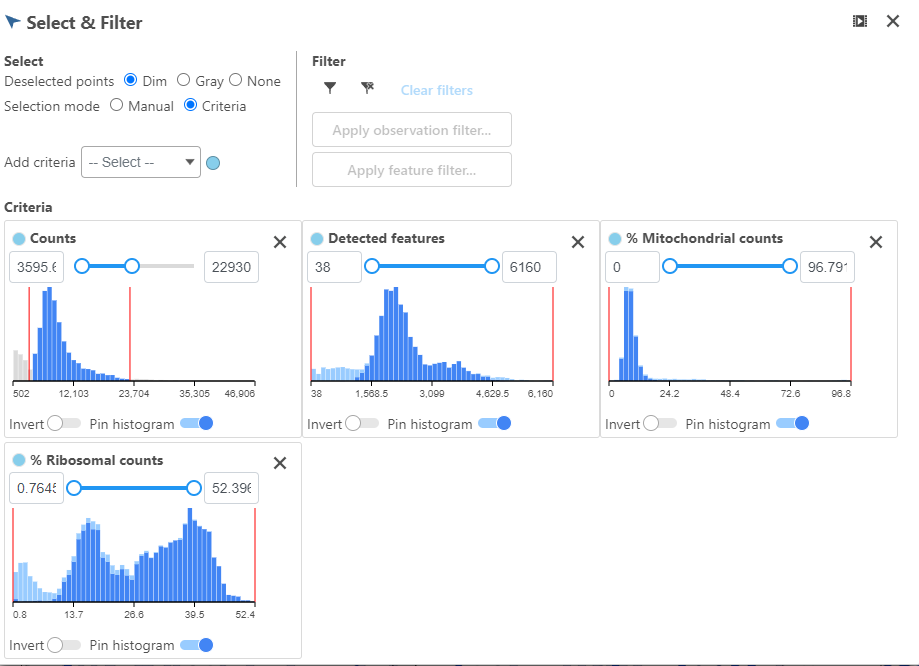919x666 pixels.
Task: Remove the % Ribosomal counts criteria
Action: 280,463
